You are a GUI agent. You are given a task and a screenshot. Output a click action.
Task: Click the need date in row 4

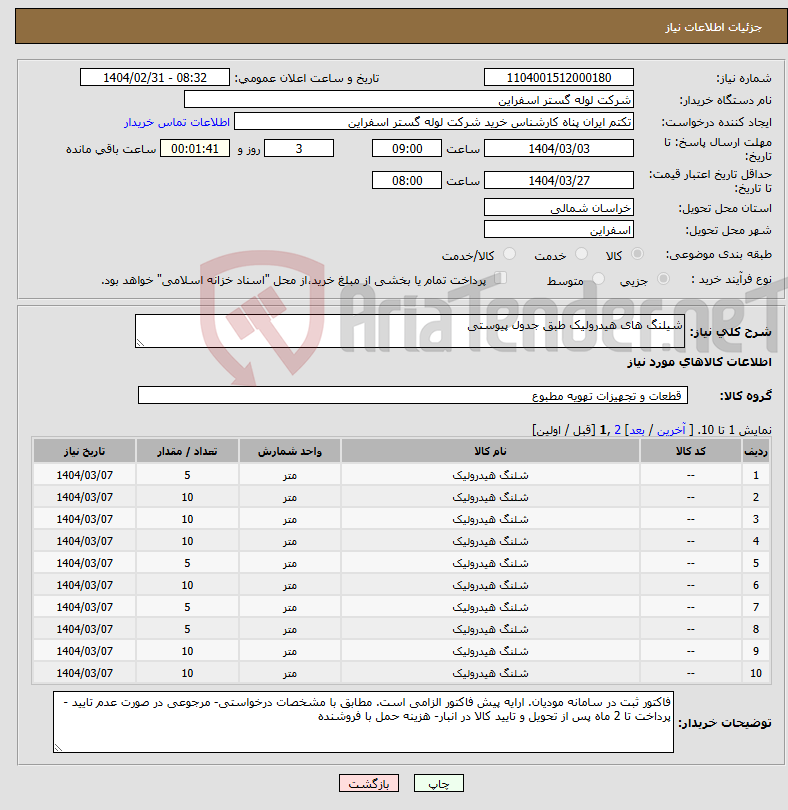(84, 541)
